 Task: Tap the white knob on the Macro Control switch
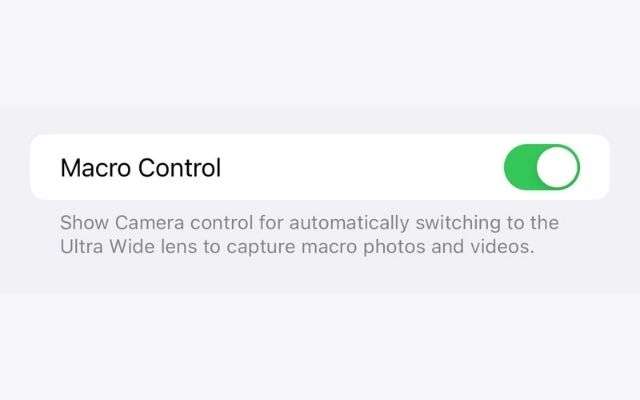(557, 167)
